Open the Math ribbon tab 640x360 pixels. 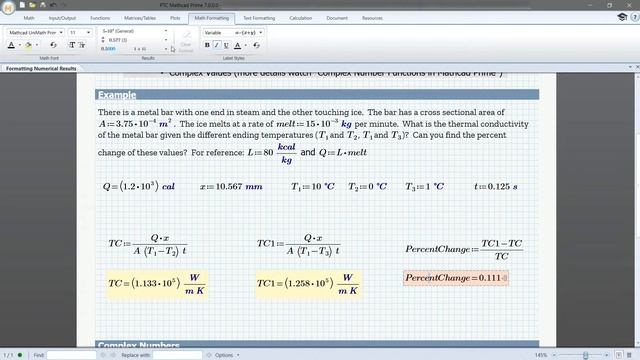point(29,18)
